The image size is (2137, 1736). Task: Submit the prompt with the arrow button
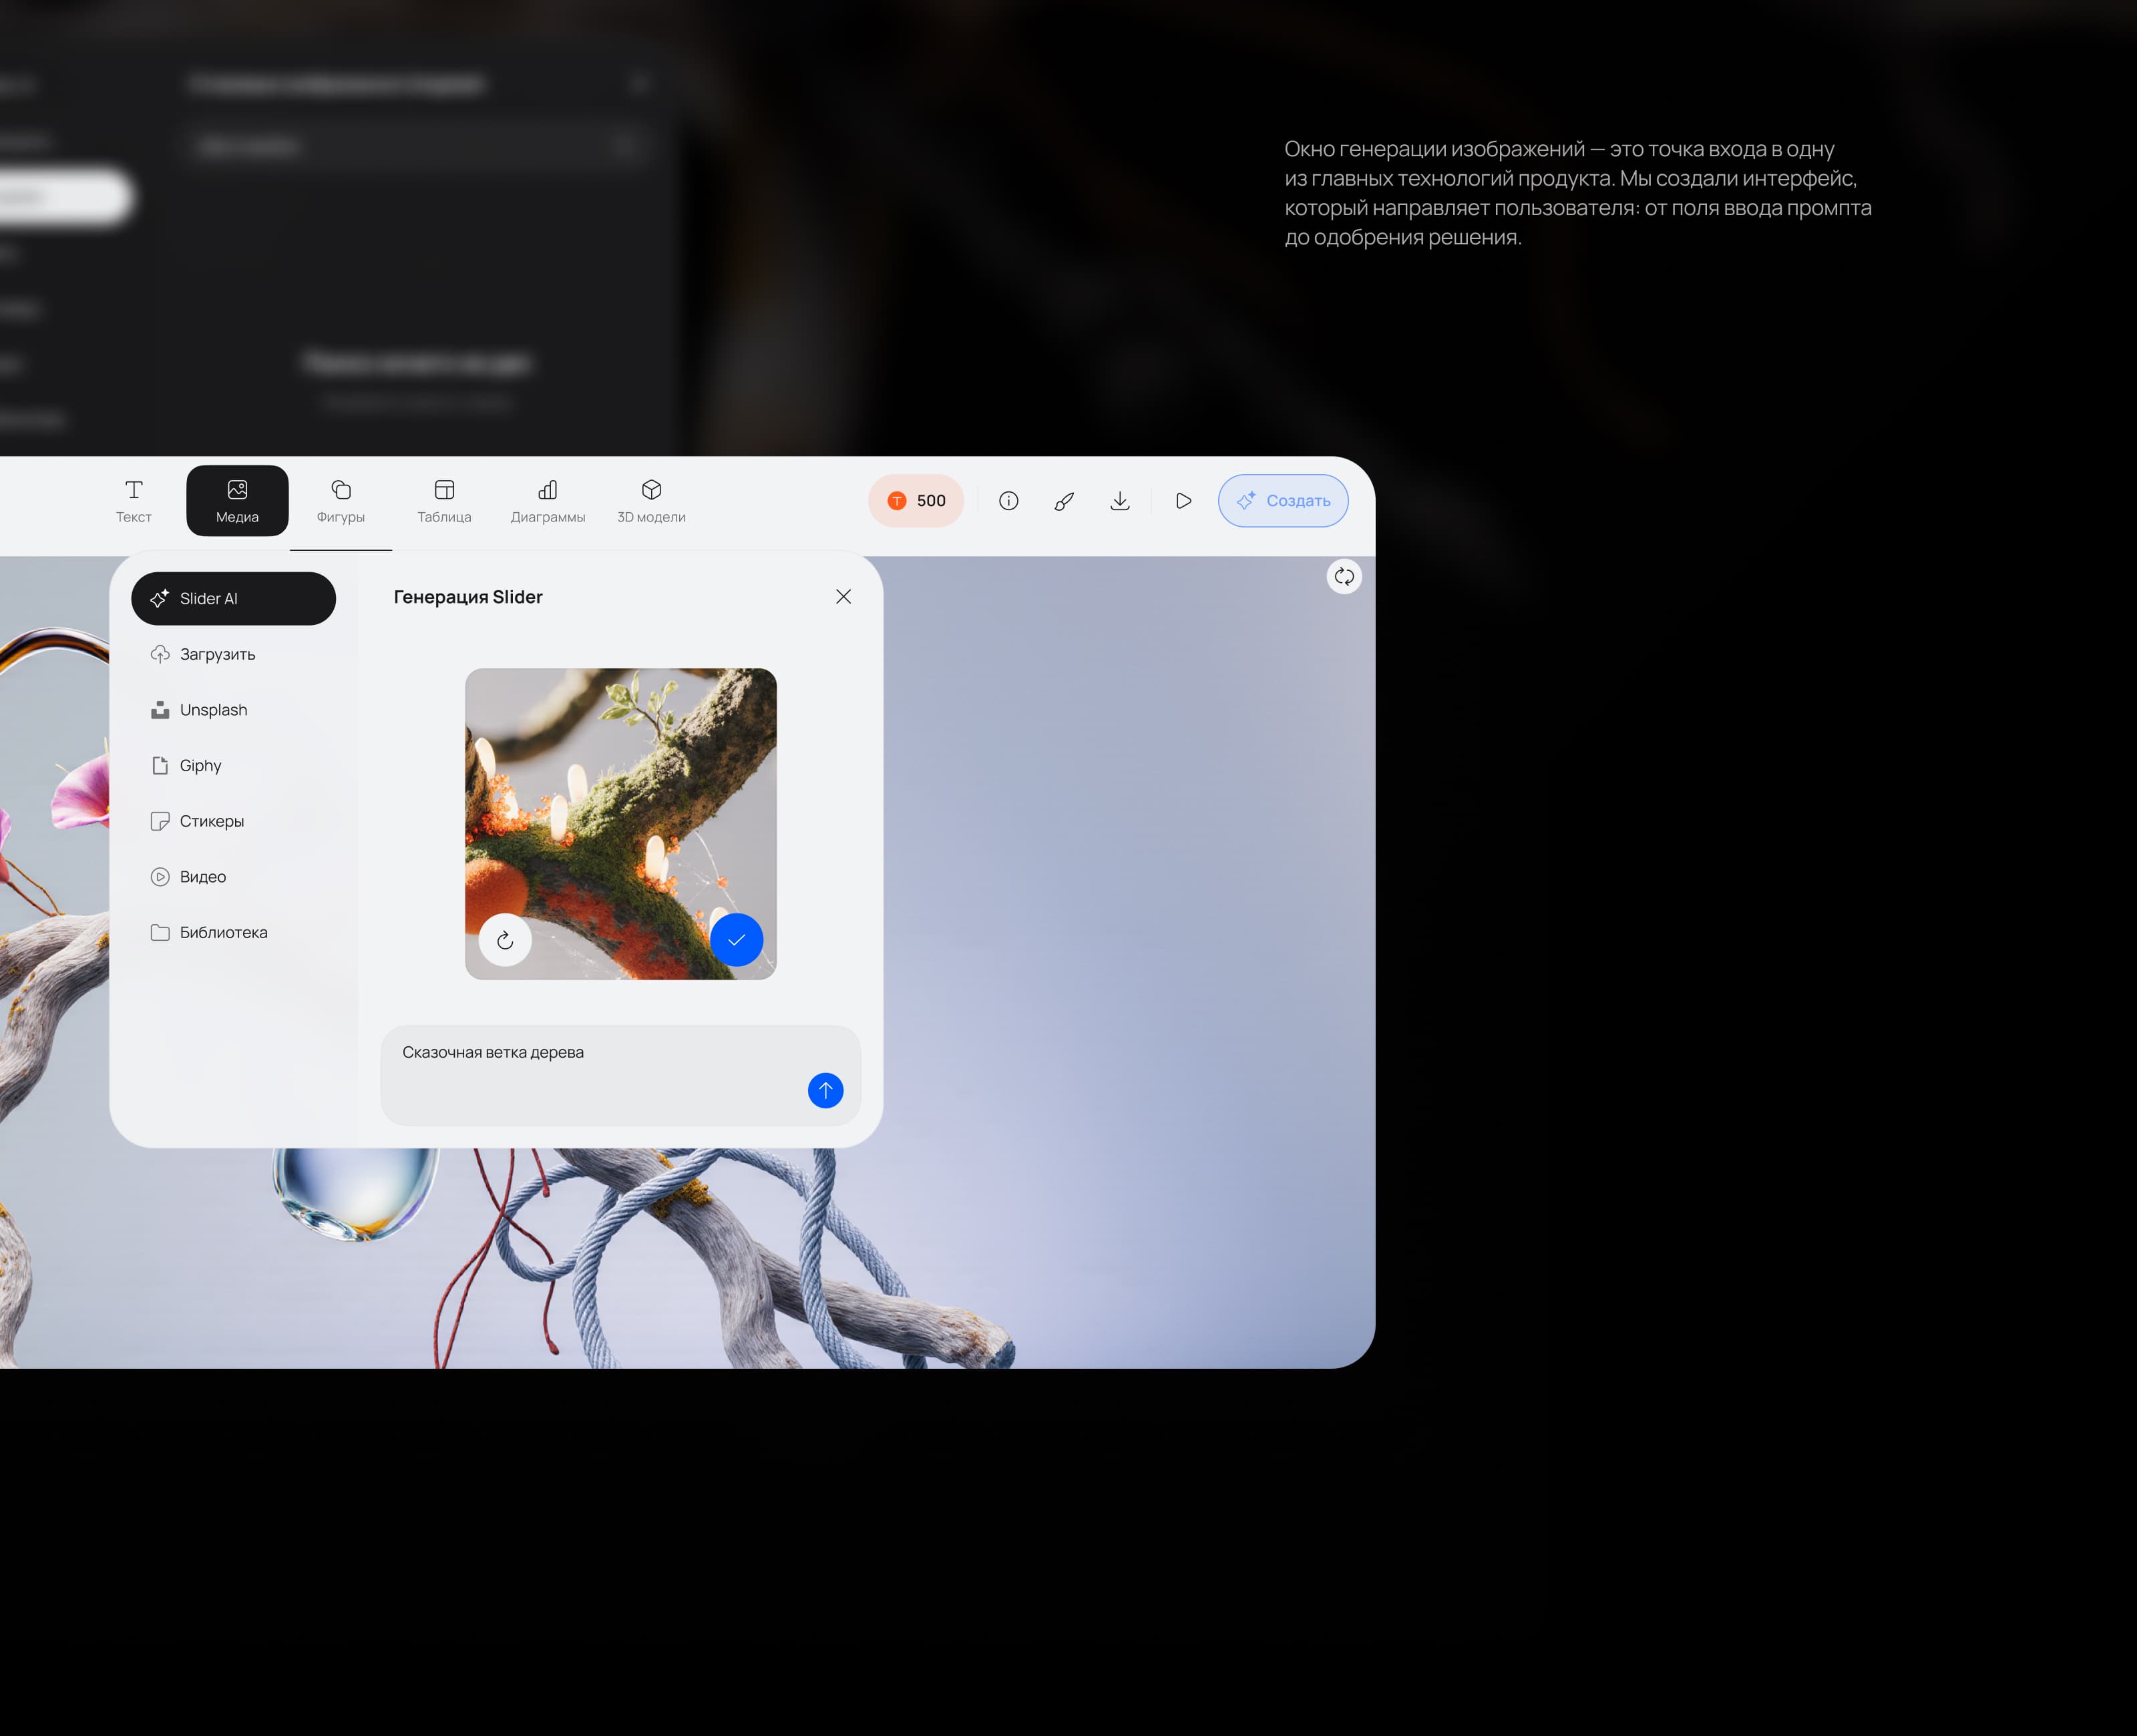click(825, 1091)
